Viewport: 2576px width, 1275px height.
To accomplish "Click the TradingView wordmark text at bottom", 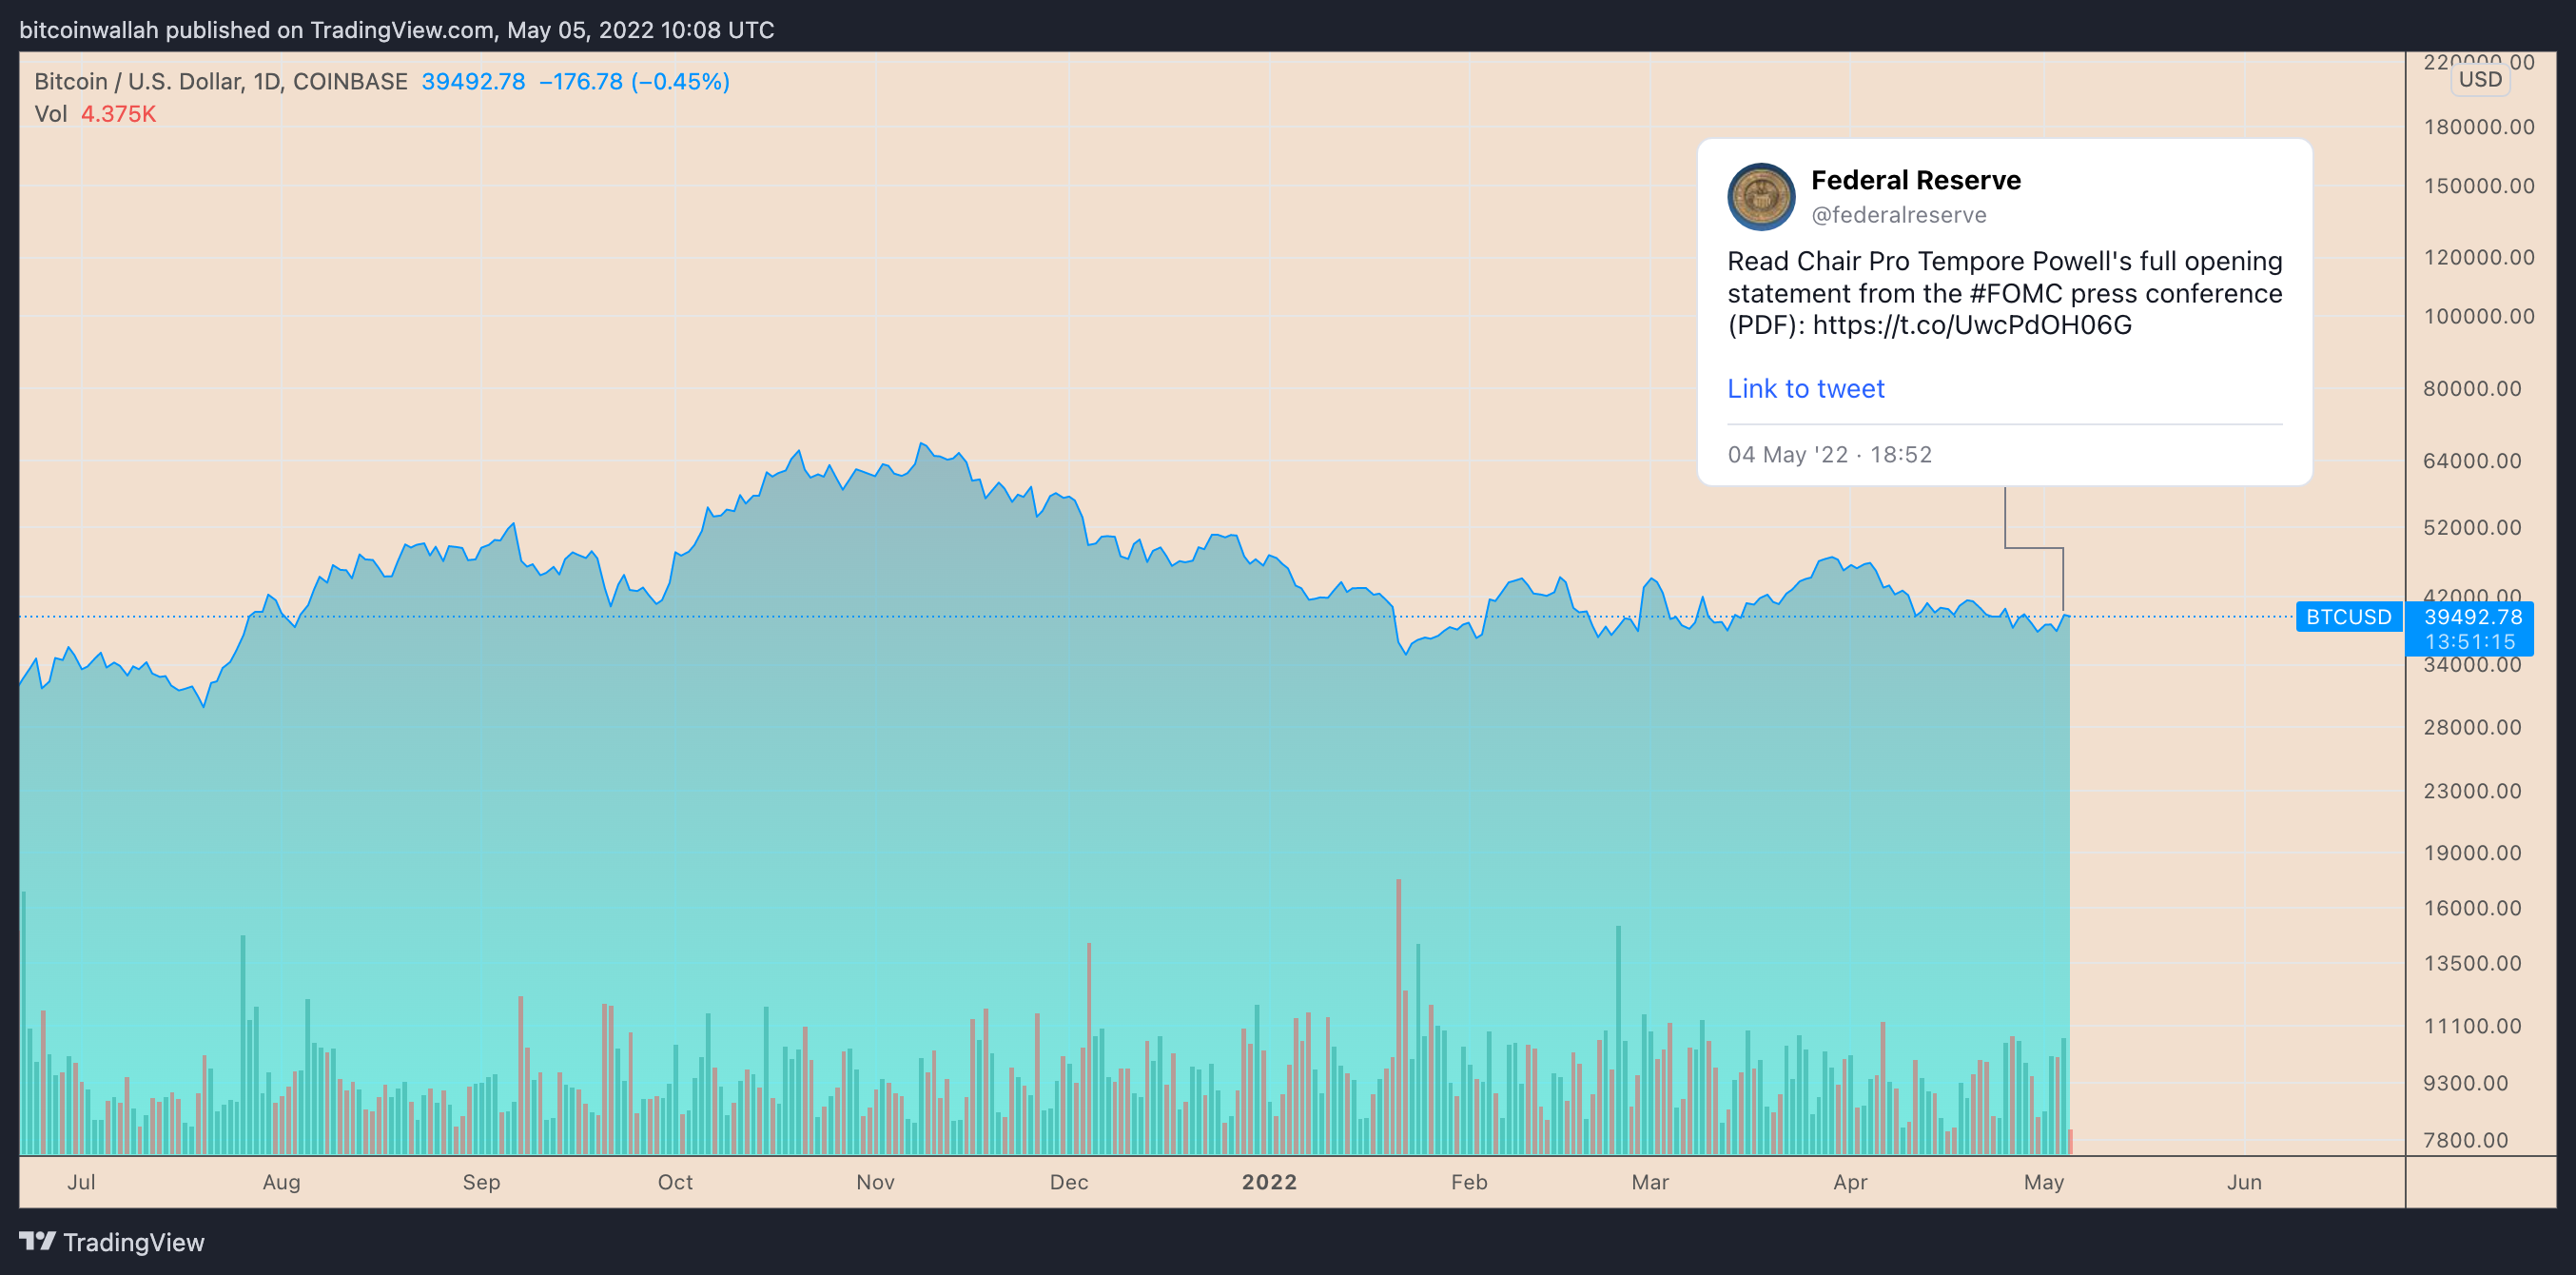I will click(x=133, y=1242).
